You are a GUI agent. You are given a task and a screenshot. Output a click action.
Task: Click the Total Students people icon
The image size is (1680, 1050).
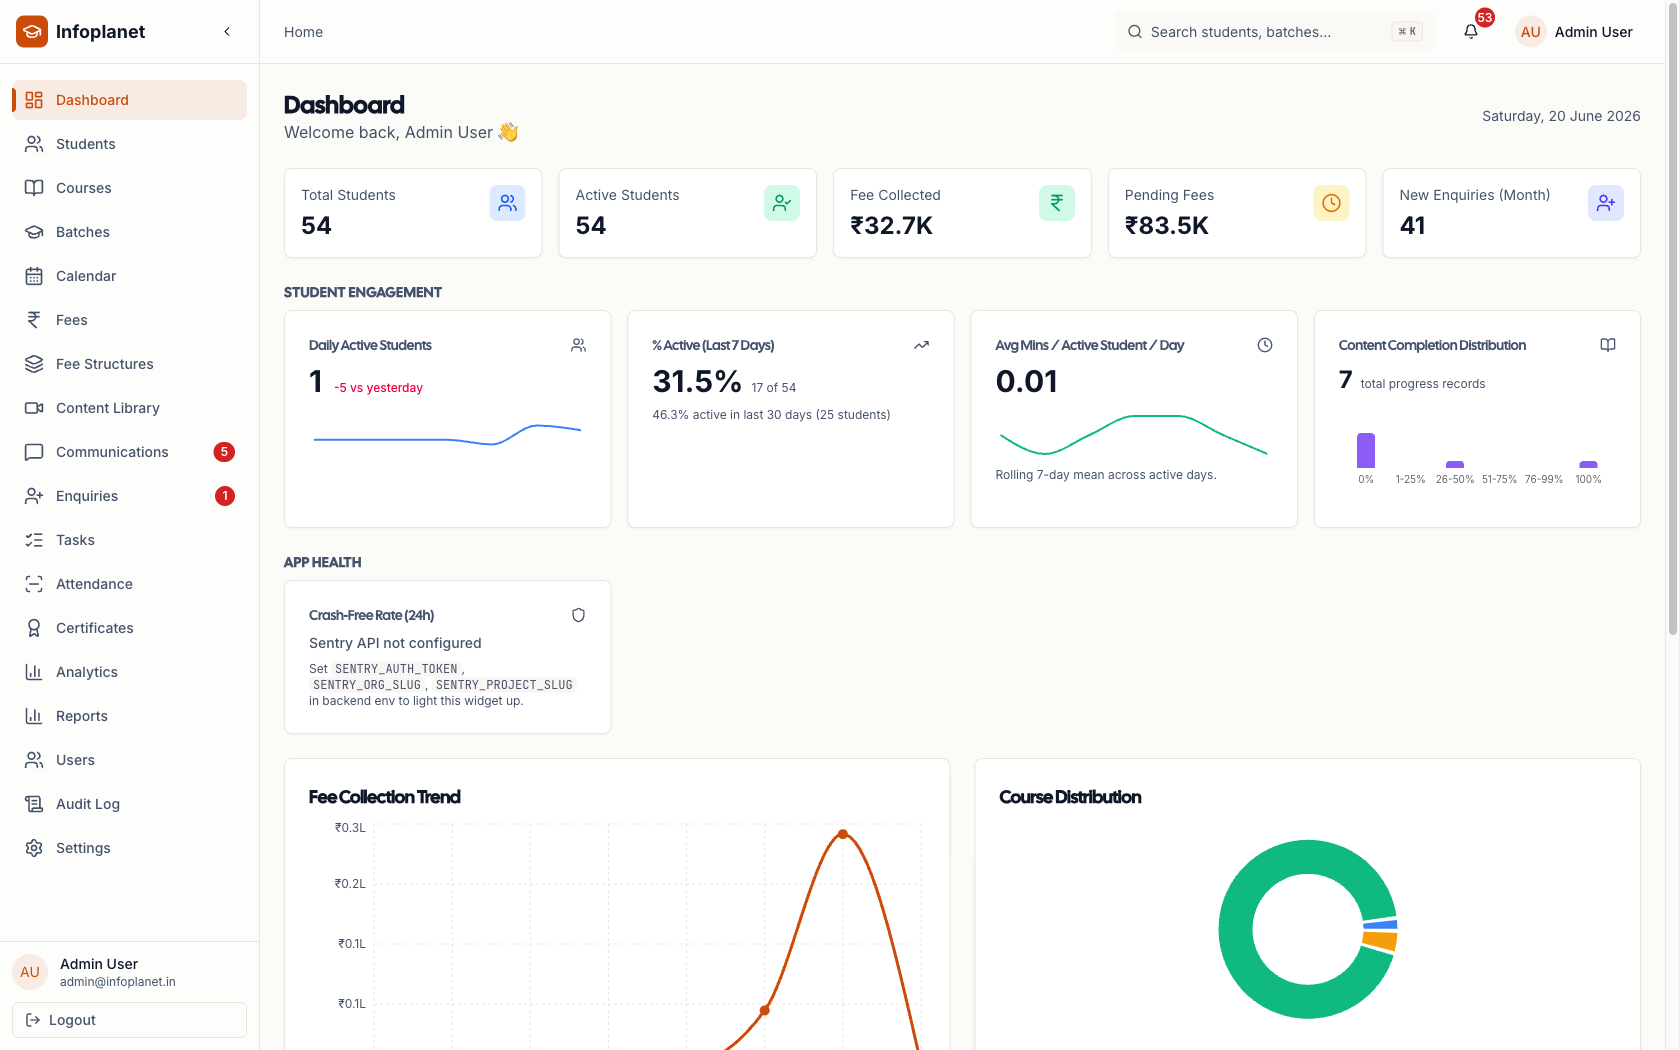click(x=508, y=203)
